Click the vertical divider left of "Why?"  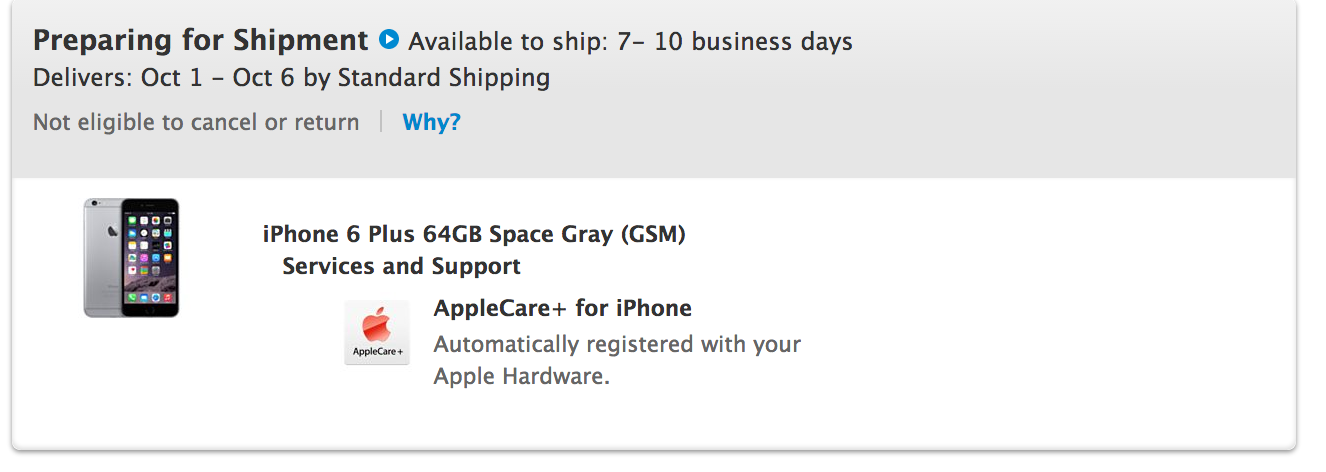pyautogui.click(x=381, y=122)
